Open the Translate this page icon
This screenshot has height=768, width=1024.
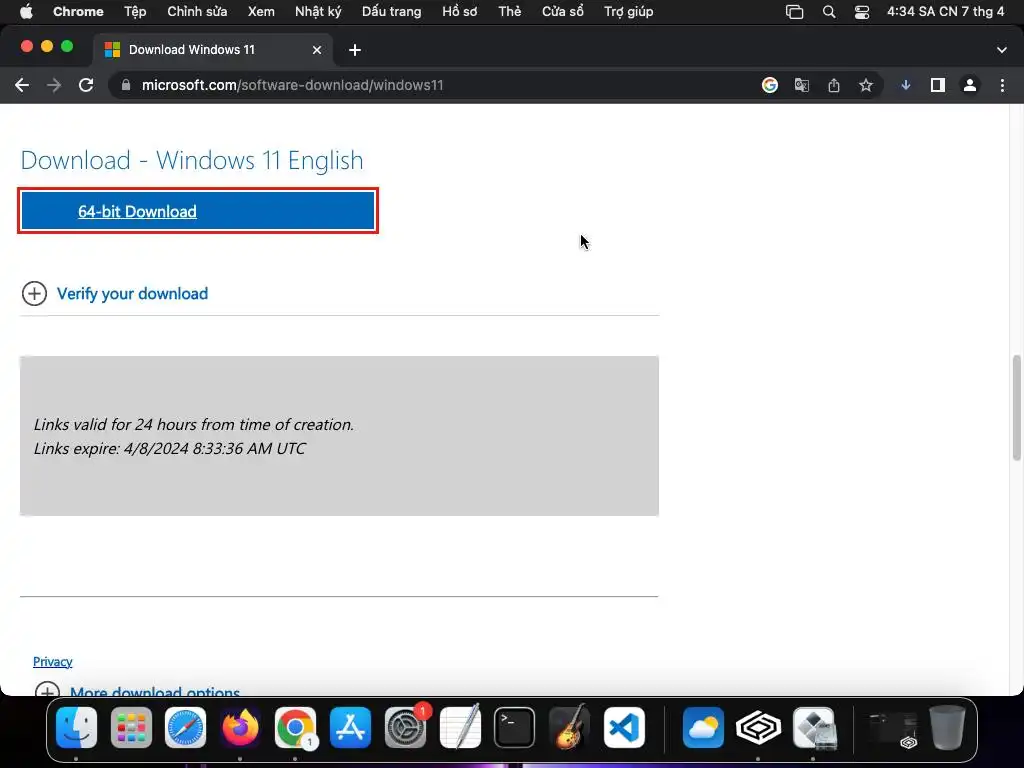pos(802,85)
